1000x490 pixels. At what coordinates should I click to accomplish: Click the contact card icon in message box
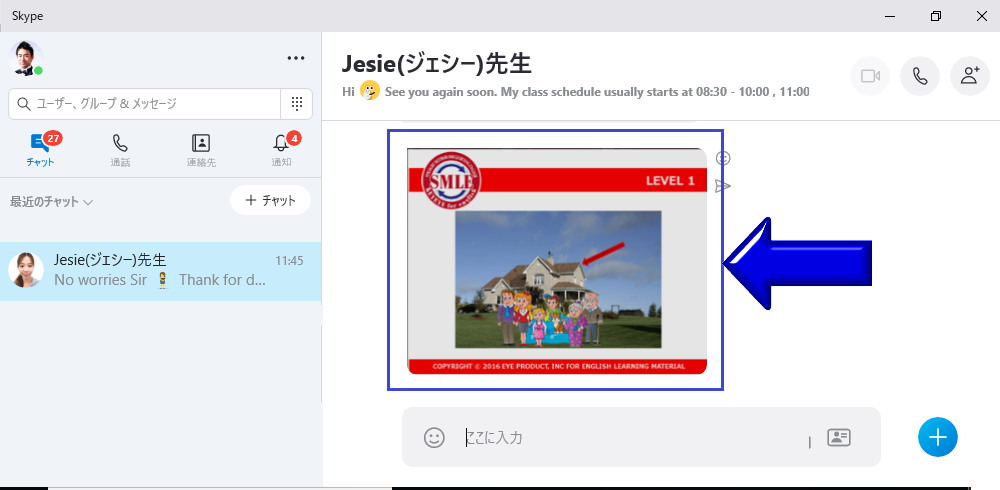[x=839, y=438]
